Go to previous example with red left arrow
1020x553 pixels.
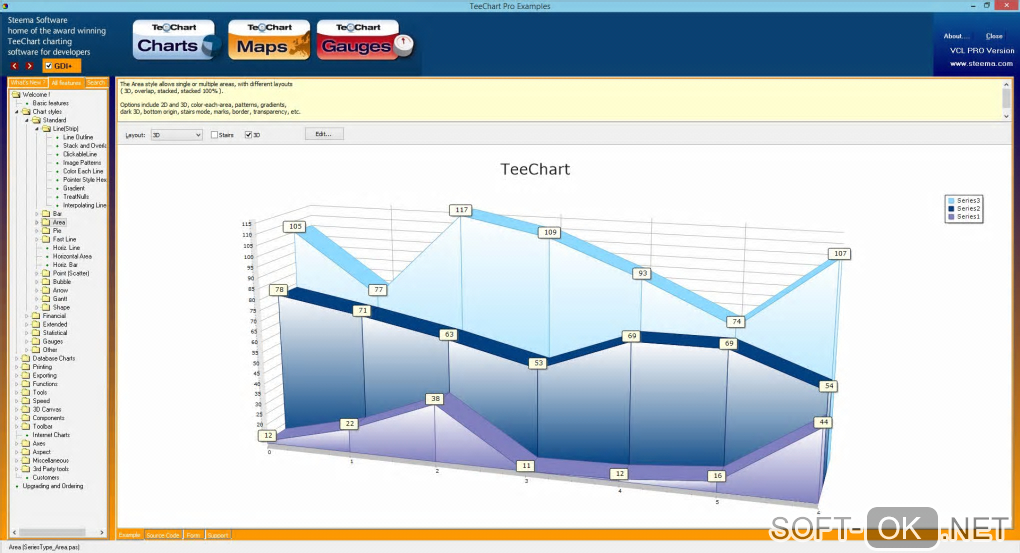14,66
